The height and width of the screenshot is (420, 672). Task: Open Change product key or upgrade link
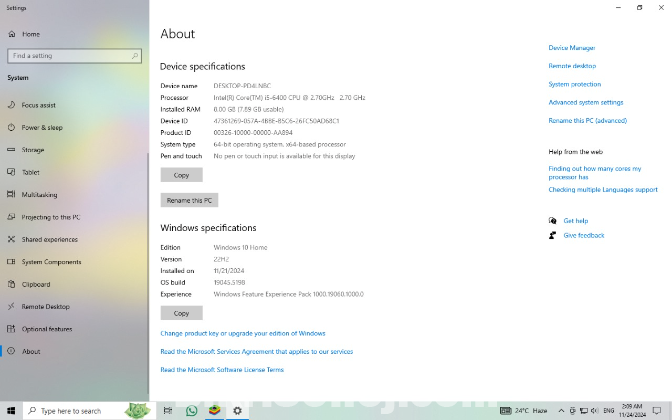coord(243,333)
